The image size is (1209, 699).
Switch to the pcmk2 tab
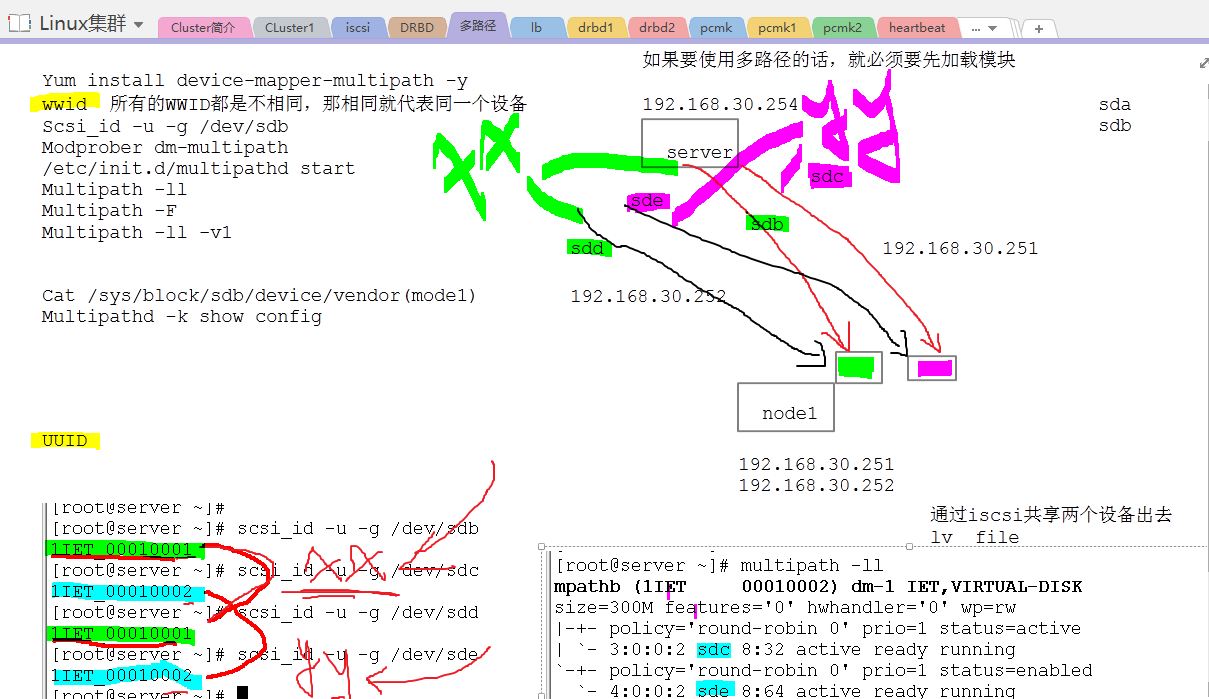842,28
